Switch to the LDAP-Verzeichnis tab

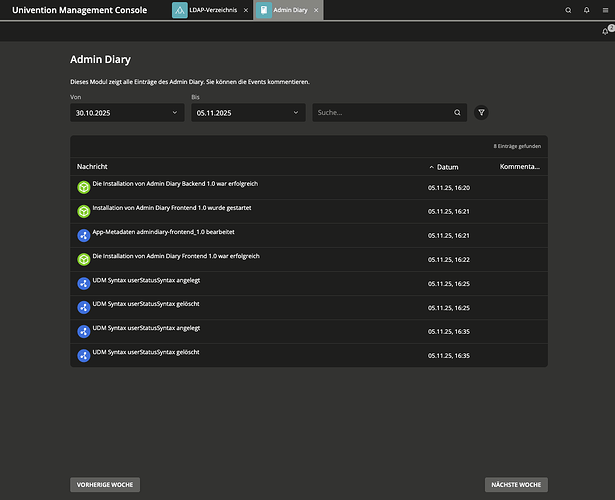210,10
